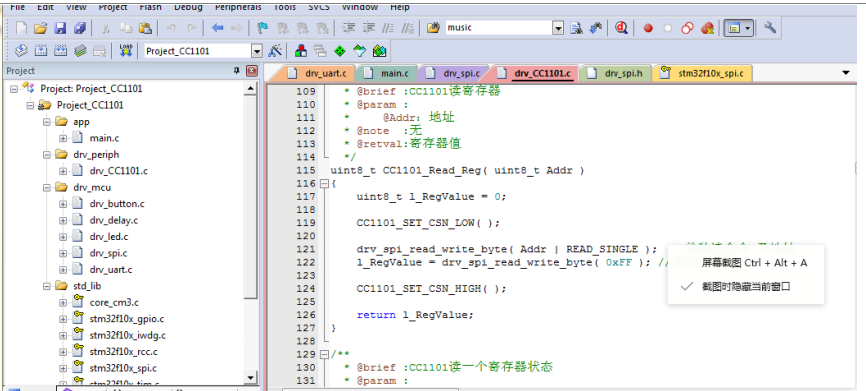Screen dimensions: 866x391
Task: Insert breakpoint red dot icon
Action: click(648, 28)
